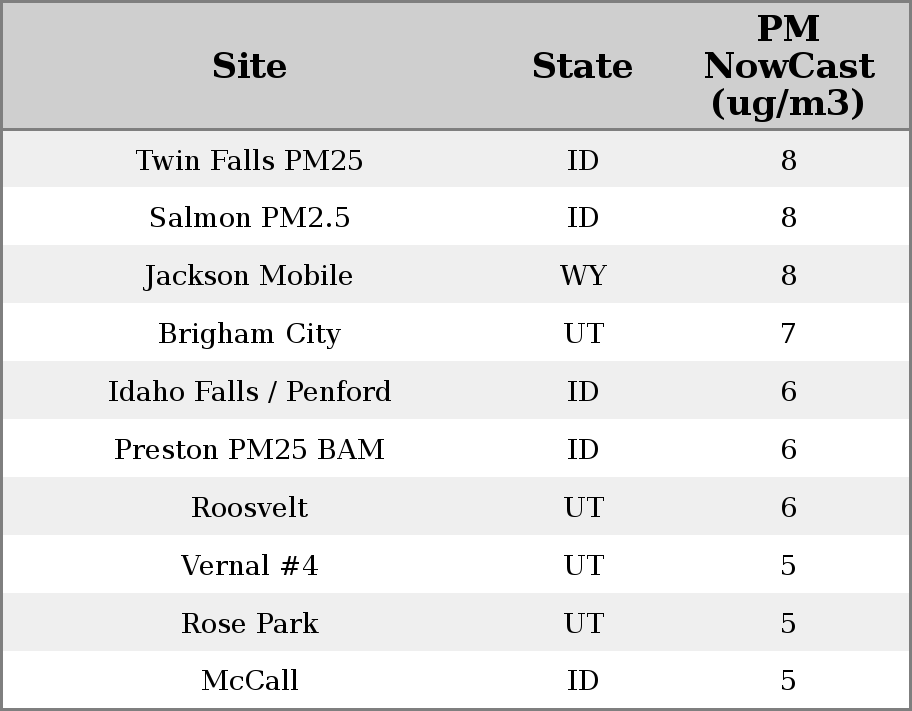Click the UT state cell for Rose Park
This screenshot has width=912, height=711.
tap(583, 624)
